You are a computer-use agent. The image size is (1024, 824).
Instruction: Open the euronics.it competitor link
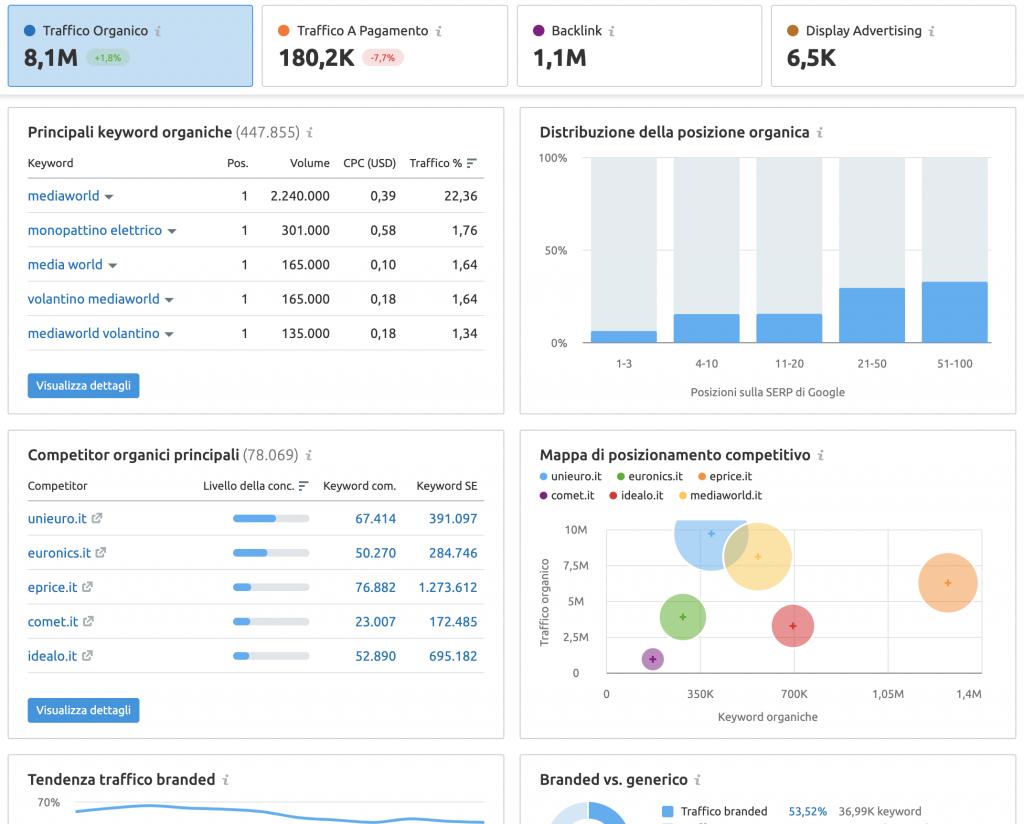[x=59, y=553]
